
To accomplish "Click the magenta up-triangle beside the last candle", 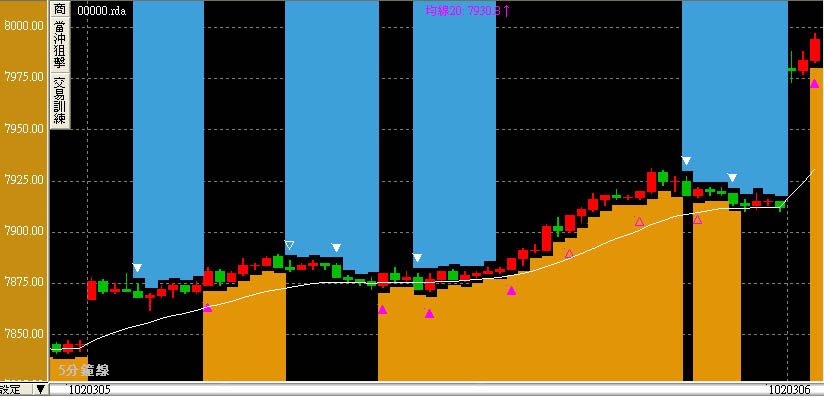I will (815, 83).
